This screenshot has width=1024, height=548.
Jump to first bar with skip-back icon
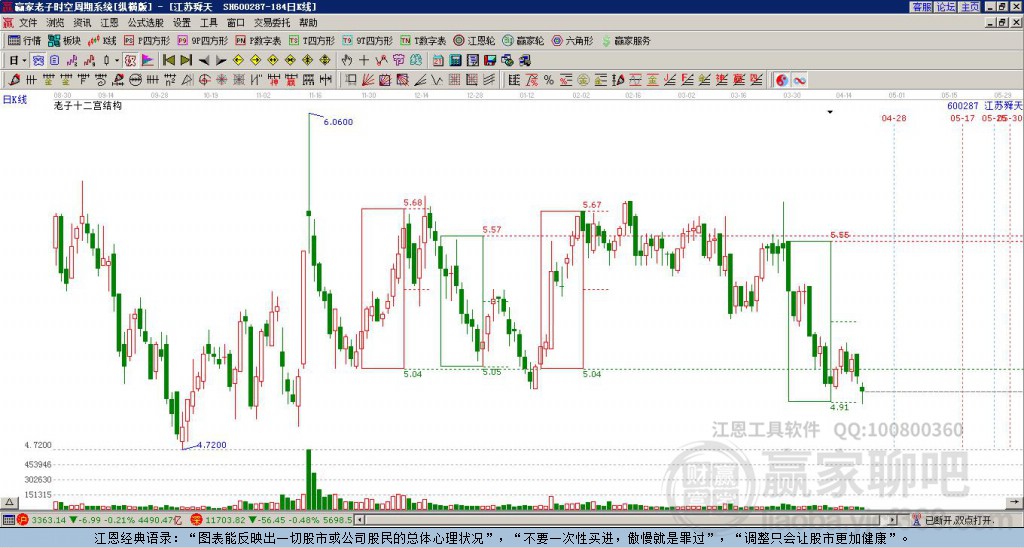[168, 60]
